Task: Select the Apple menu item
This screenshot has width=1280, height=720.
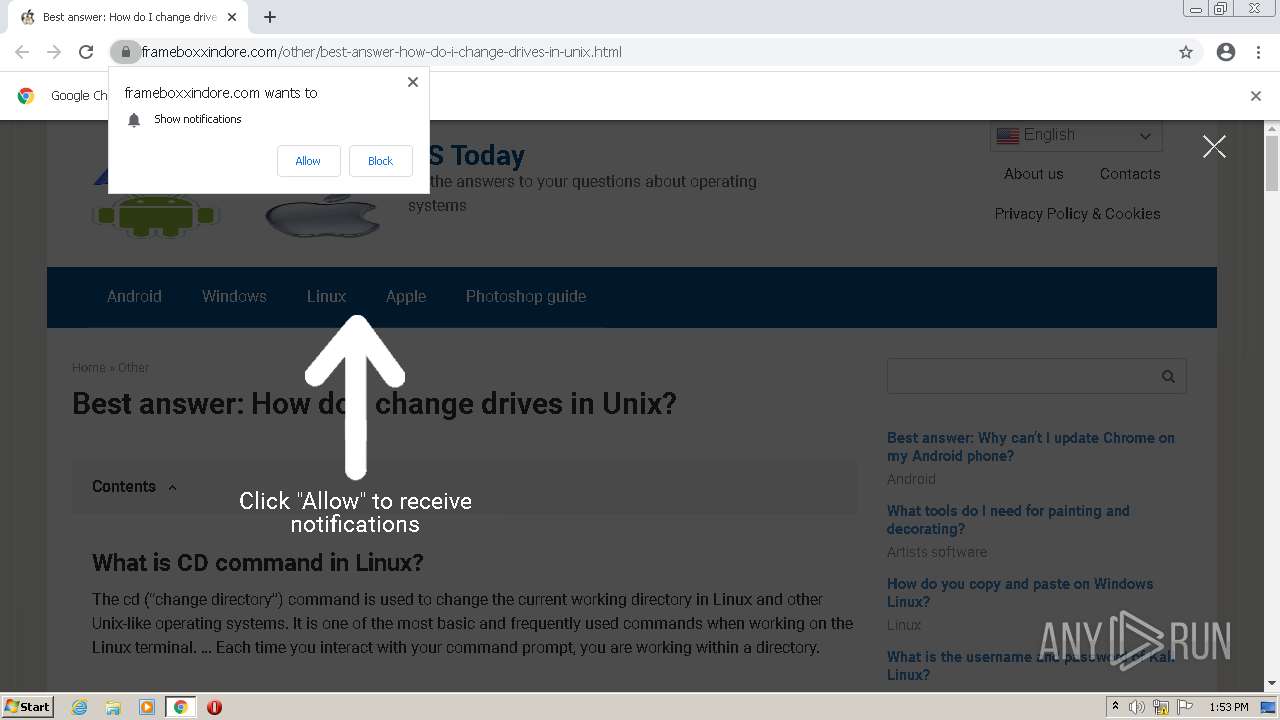Action: tap(406, 296)
